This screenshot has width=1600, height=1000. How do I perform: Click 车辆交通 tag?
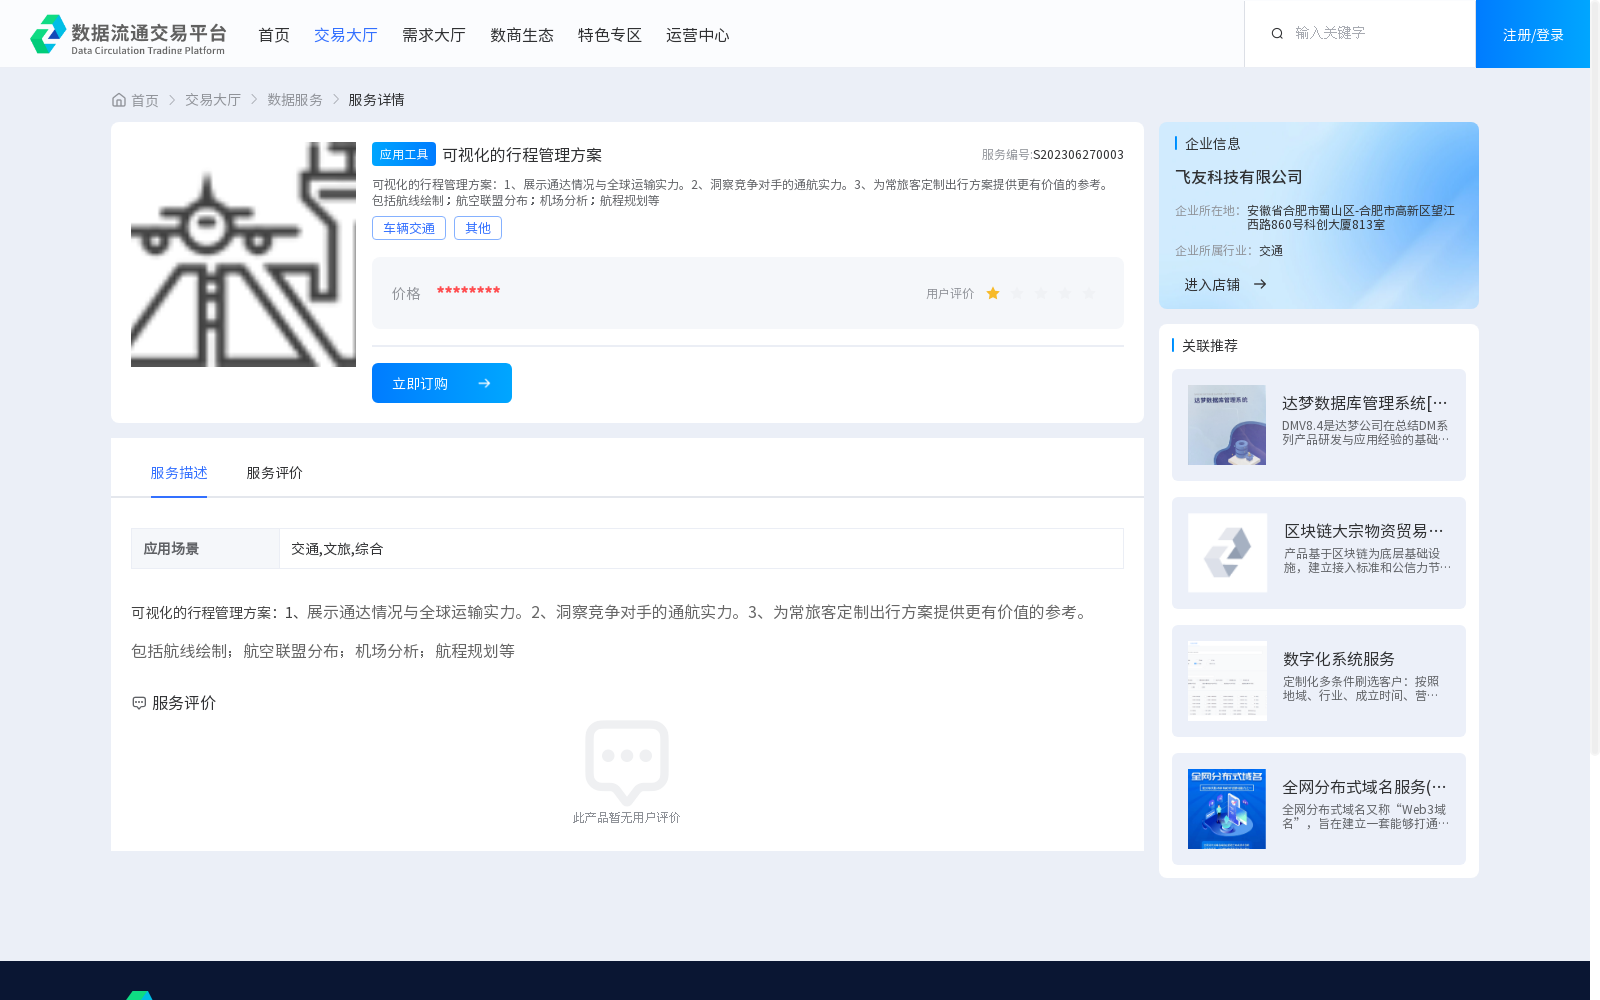(409, 228)
